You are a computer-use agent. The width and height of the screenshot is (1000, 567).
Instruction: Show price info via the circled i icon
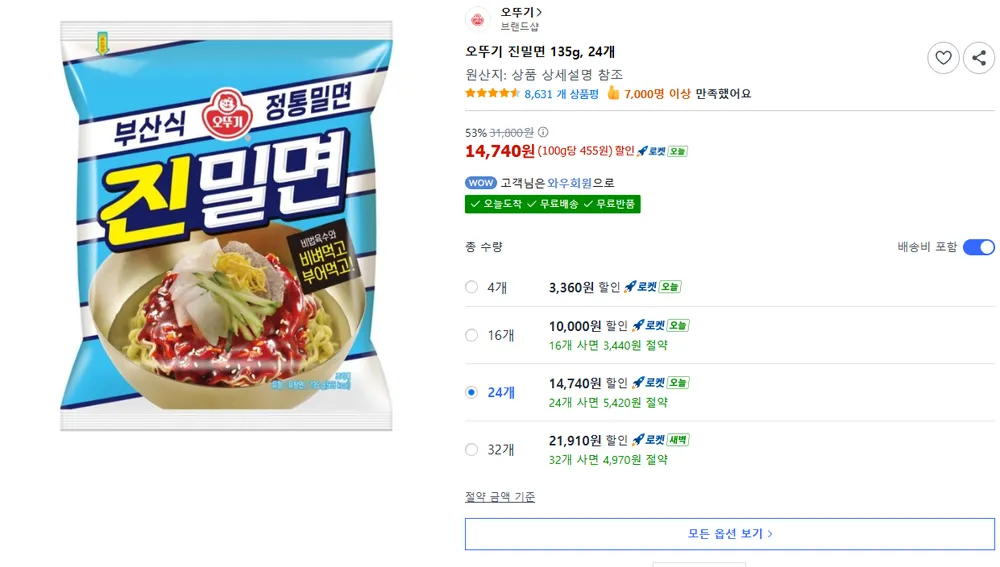click(x=543, y=132)
